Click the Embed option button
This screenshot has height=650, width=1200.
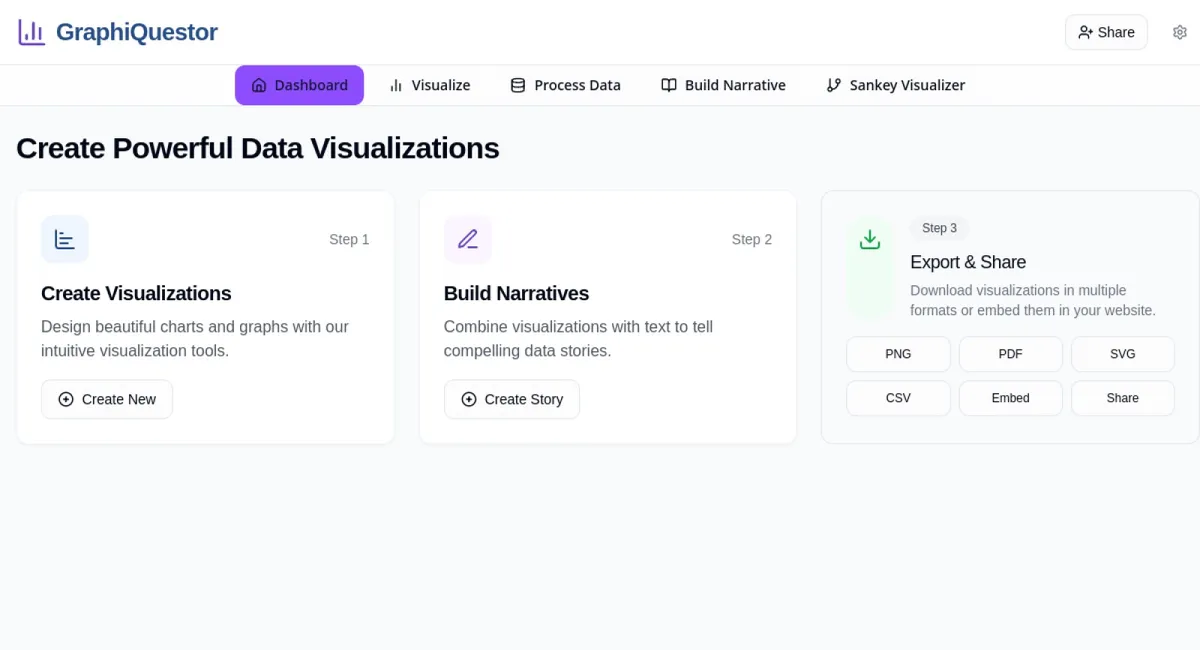click(1010, 398)
